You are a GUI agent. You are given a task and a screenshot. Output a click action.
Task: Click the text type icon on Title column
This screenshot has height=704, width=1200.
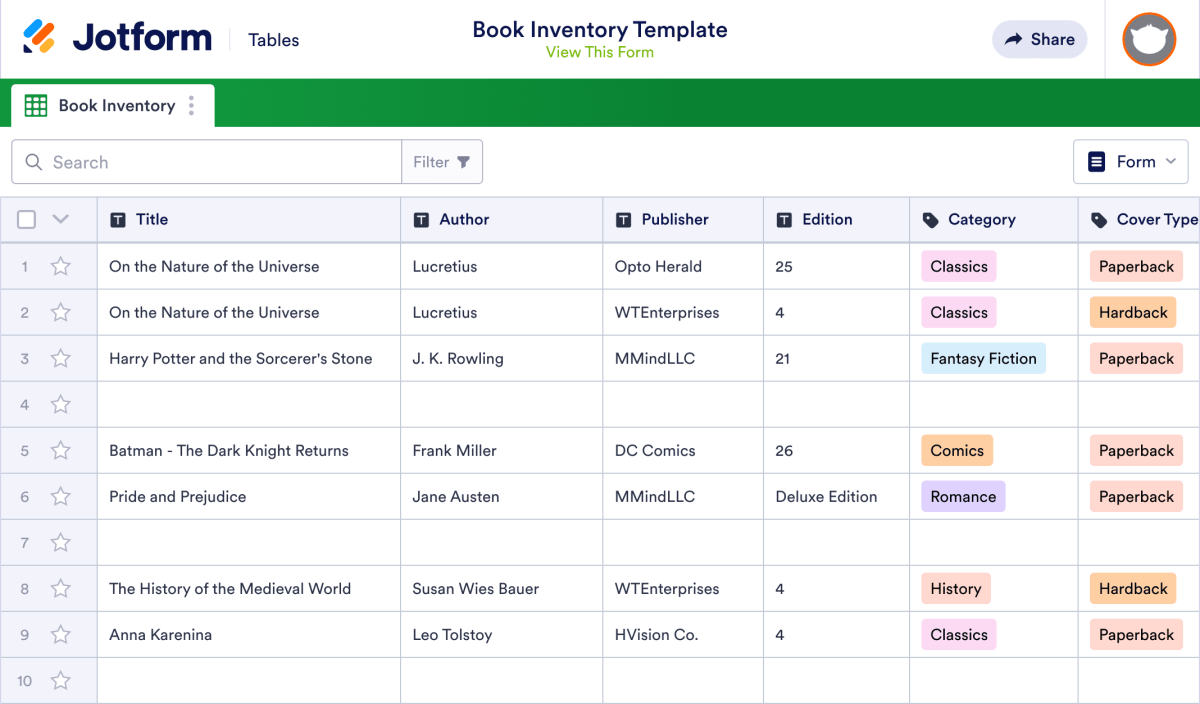(118, 219)
